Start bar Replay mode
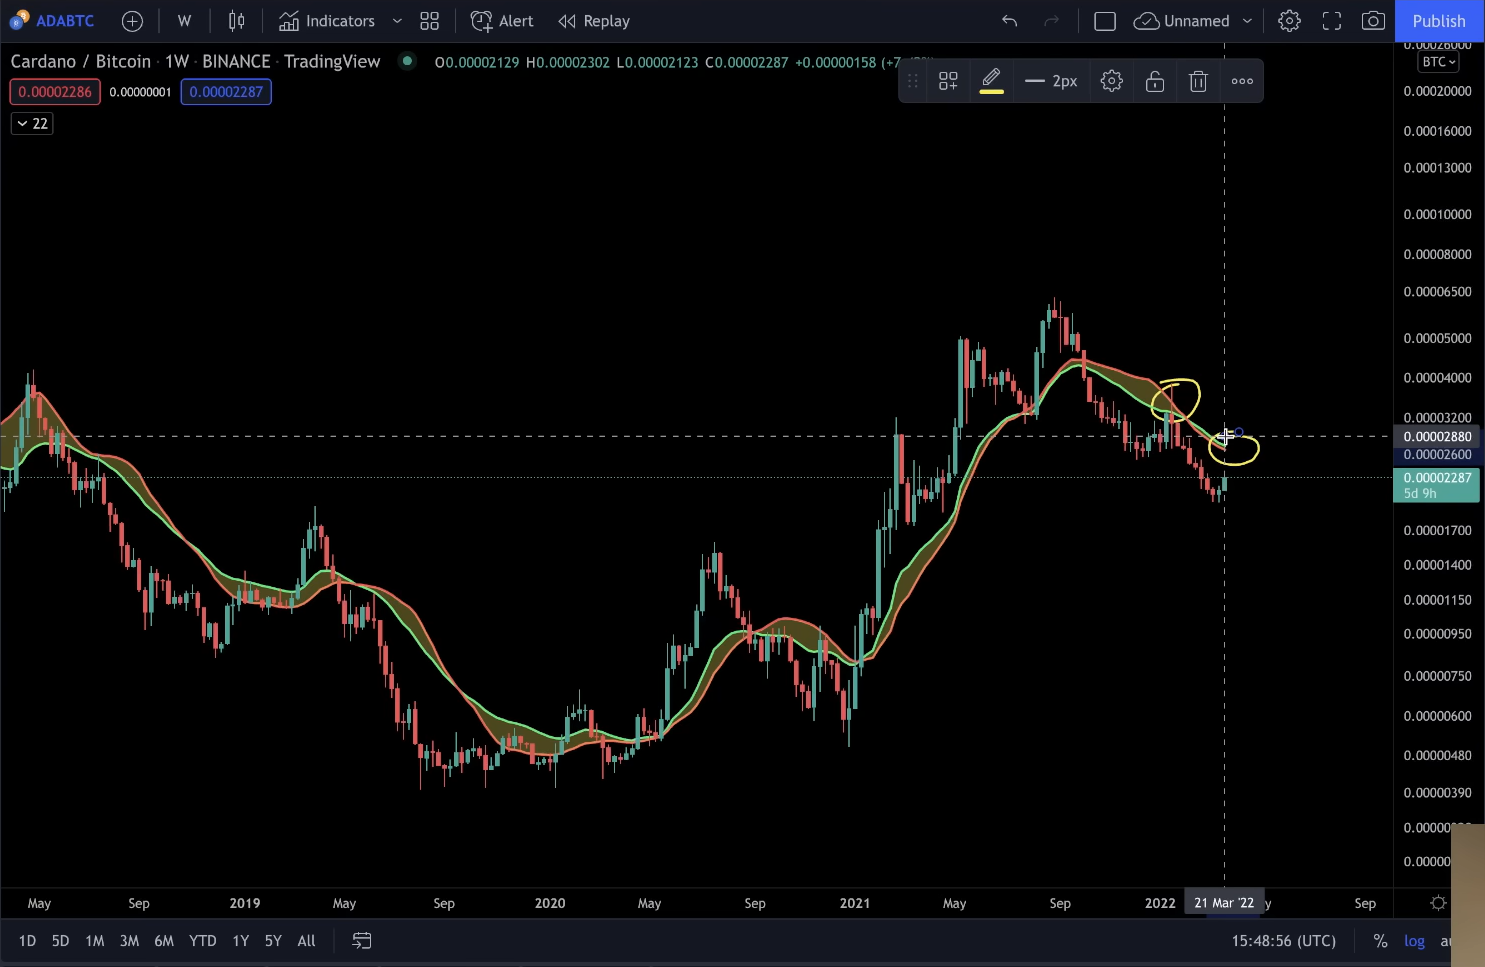Viewport: 1485px width, 967px height. (x=594, y=21)
